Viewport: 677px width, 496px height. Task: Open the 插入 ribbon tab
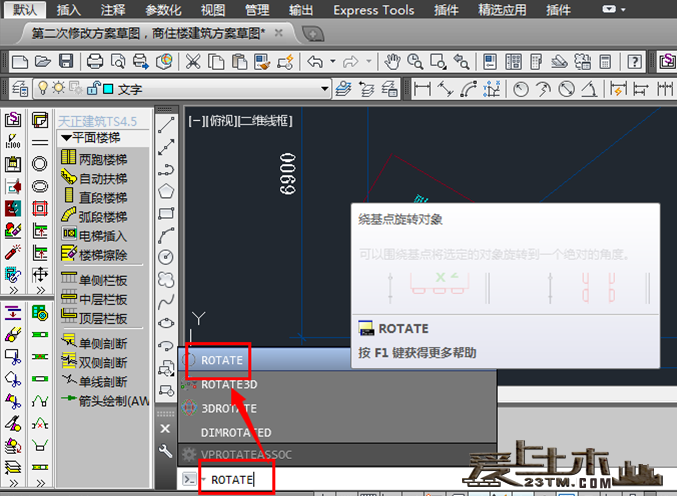[x=68, y=9]
